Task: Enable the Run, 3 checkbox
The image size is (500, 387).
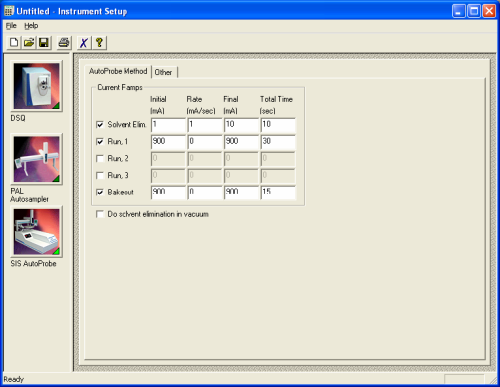Action: point(100,175)
